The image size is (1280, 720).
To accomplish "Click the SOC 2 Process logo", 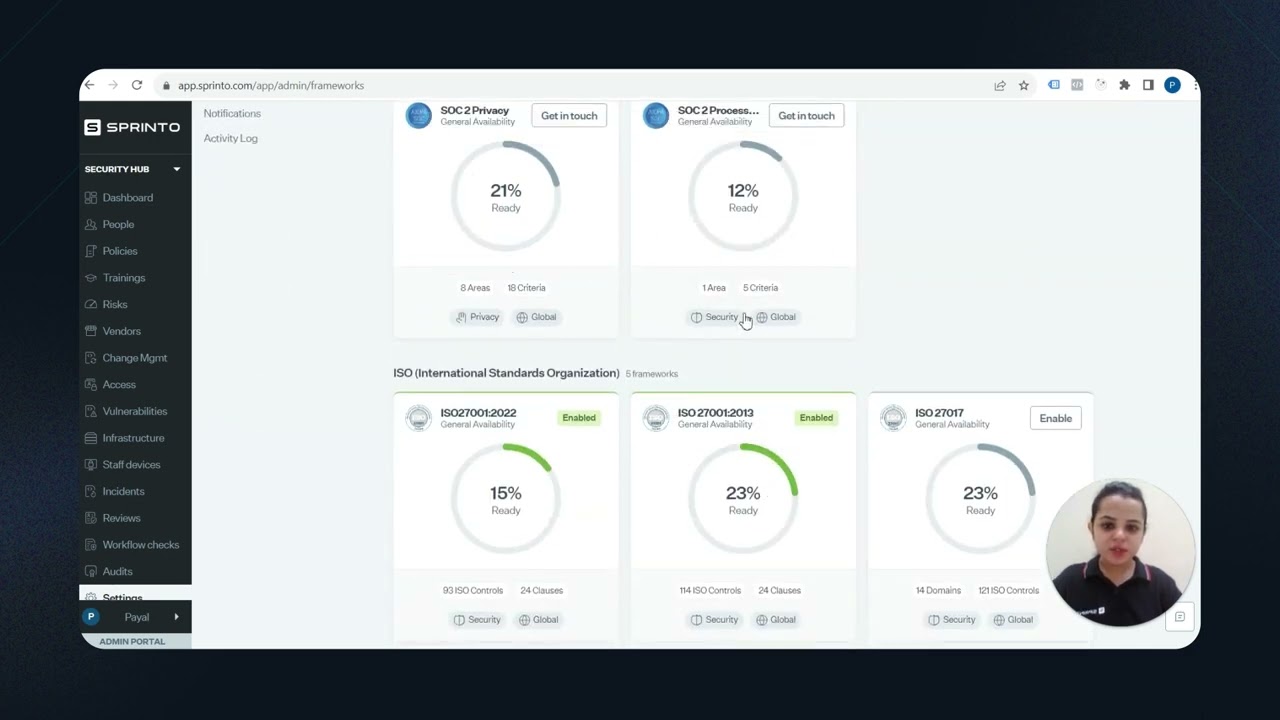I will (656, 115).
